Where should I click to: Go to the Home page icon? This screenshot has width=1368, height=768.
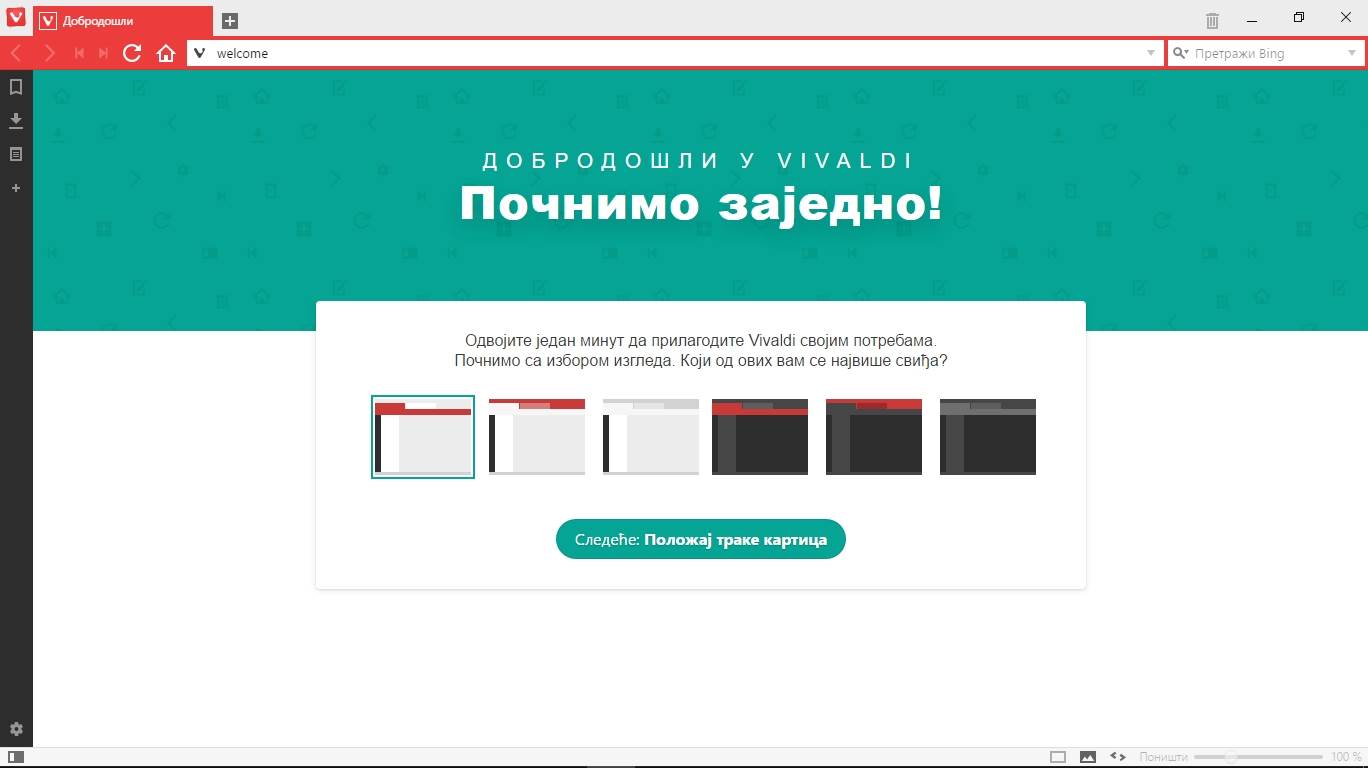pos(166,53)
